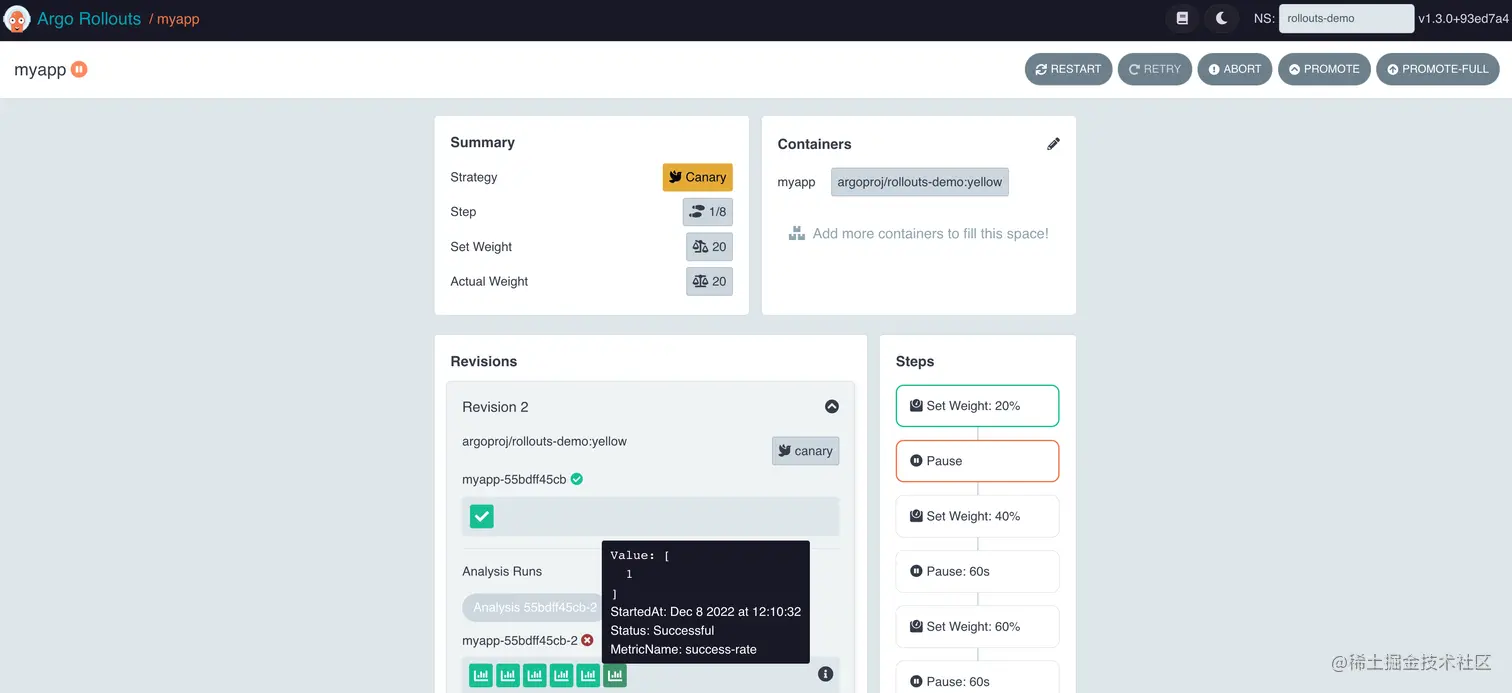Click the step 1/8 badge
This screenshot has height=693, width=1512.
708,212
